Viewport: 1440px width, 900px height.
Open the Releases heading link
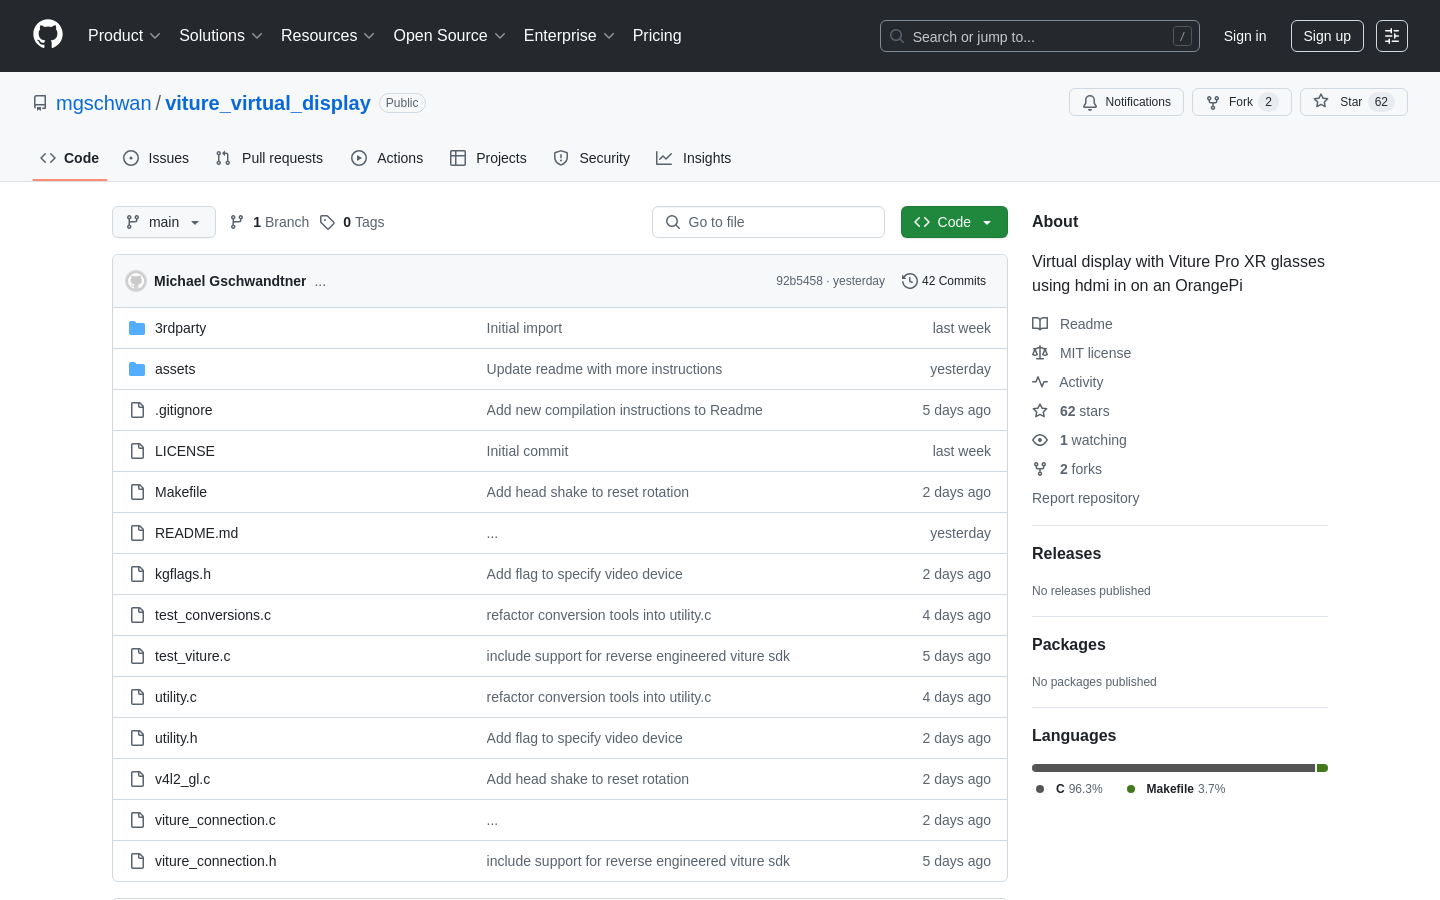tap(1066, 554)
